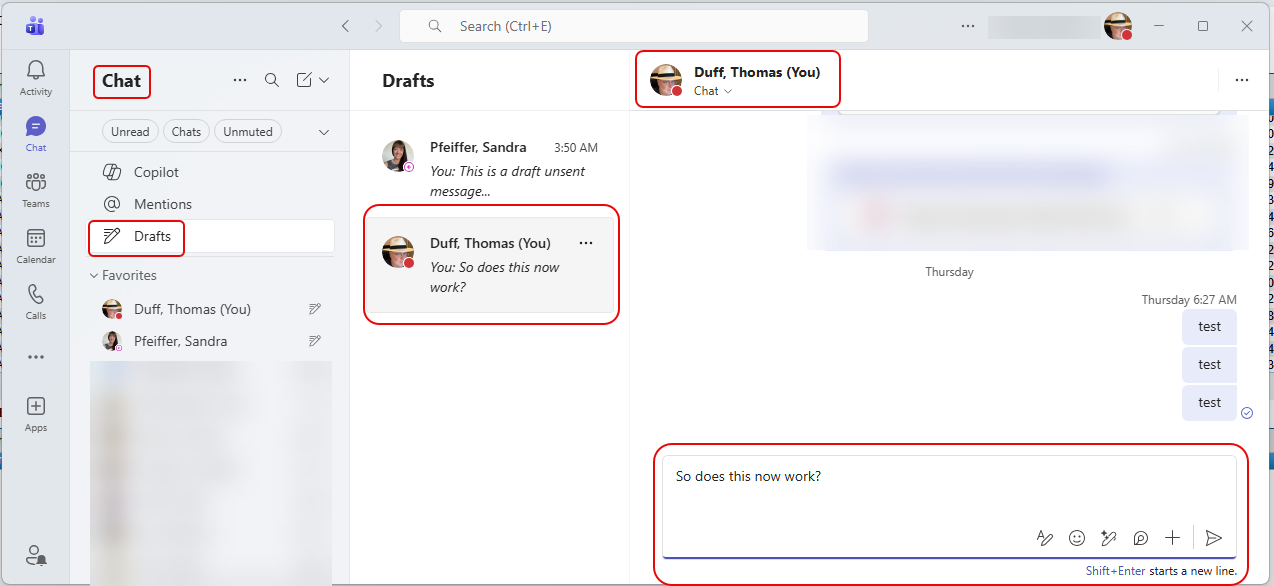Open the Calendar in left rail

click(x=36, y=245)
